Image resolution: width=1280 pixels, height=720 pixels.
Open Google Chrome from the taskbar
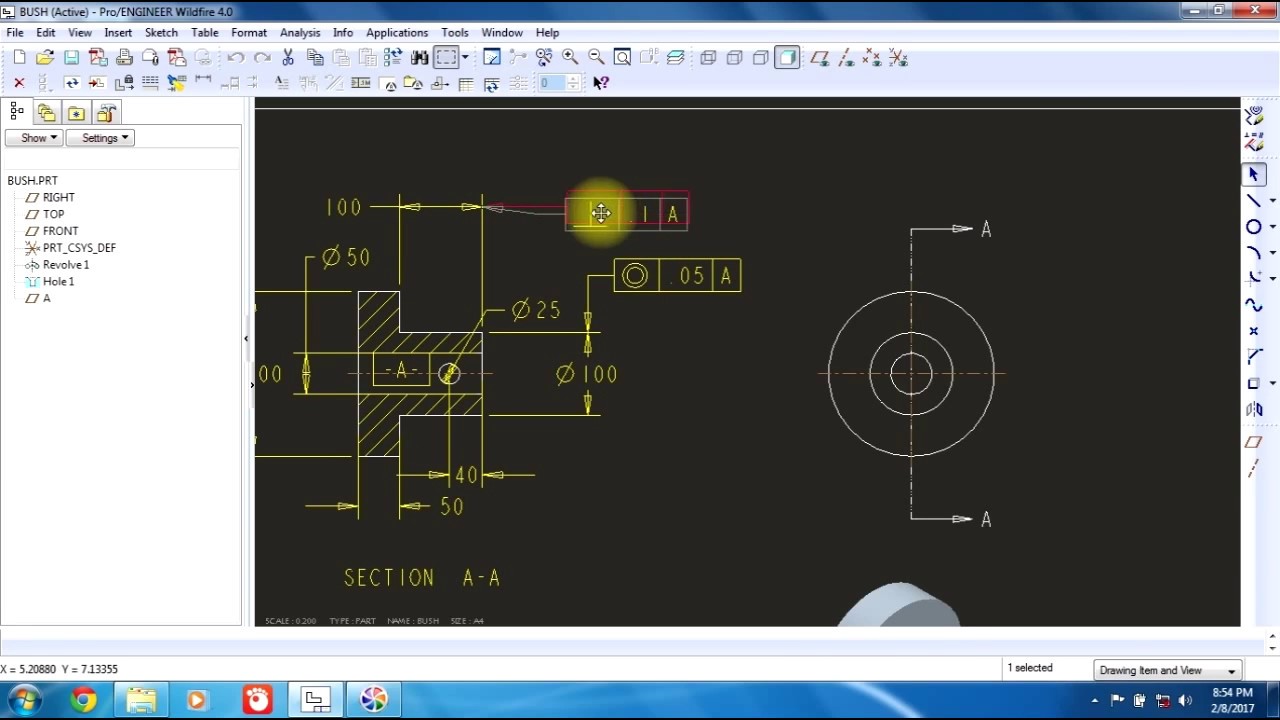tap(84, 700)
